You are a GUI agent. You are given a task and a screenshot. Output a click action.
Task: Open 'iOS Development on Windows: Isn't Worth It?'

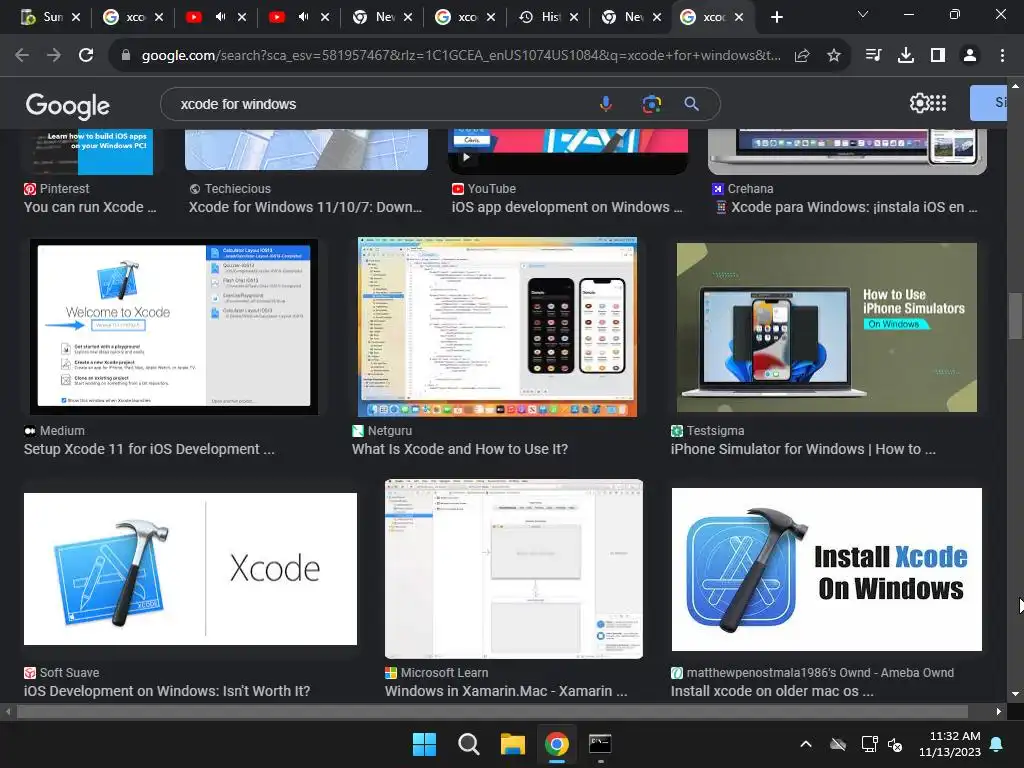click(x=167, y=691)
